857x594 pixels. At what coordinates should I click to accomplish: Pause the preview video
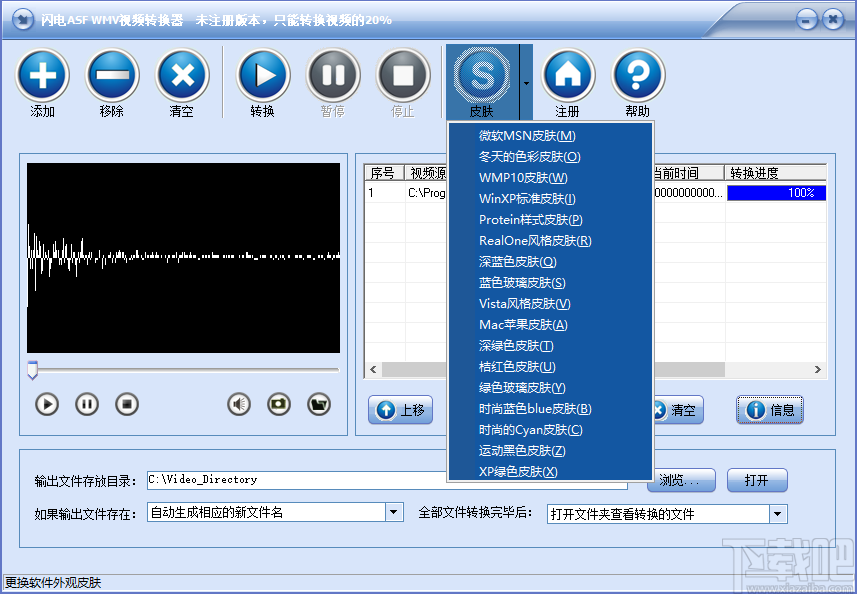click(x=87, y=404)
